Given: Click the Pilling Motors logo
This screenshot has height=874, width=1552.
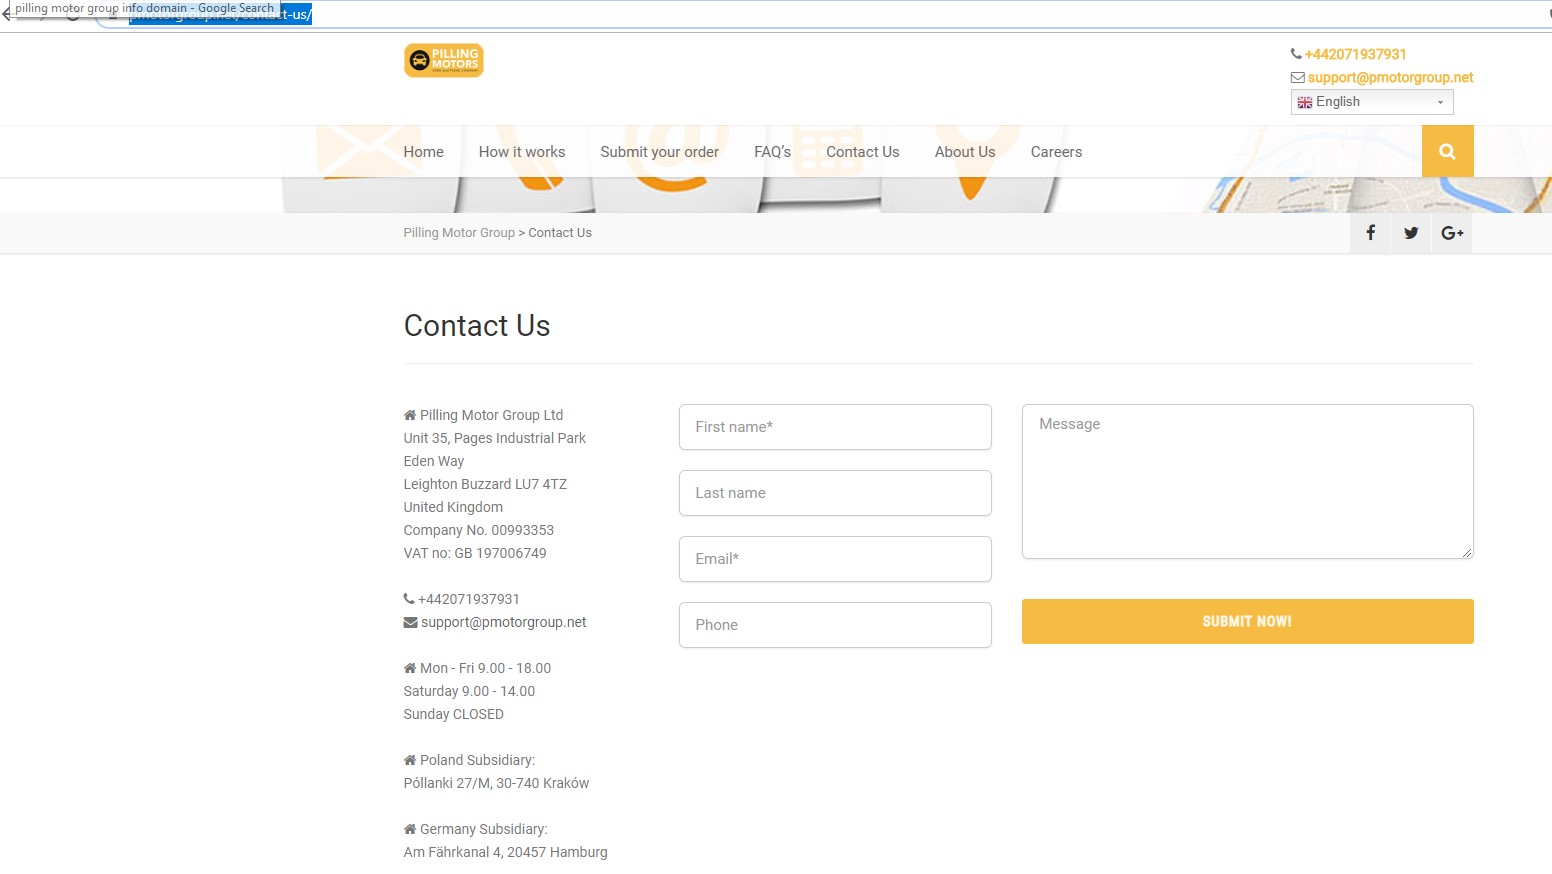Looking at the screenshot, I should (444, 60).
